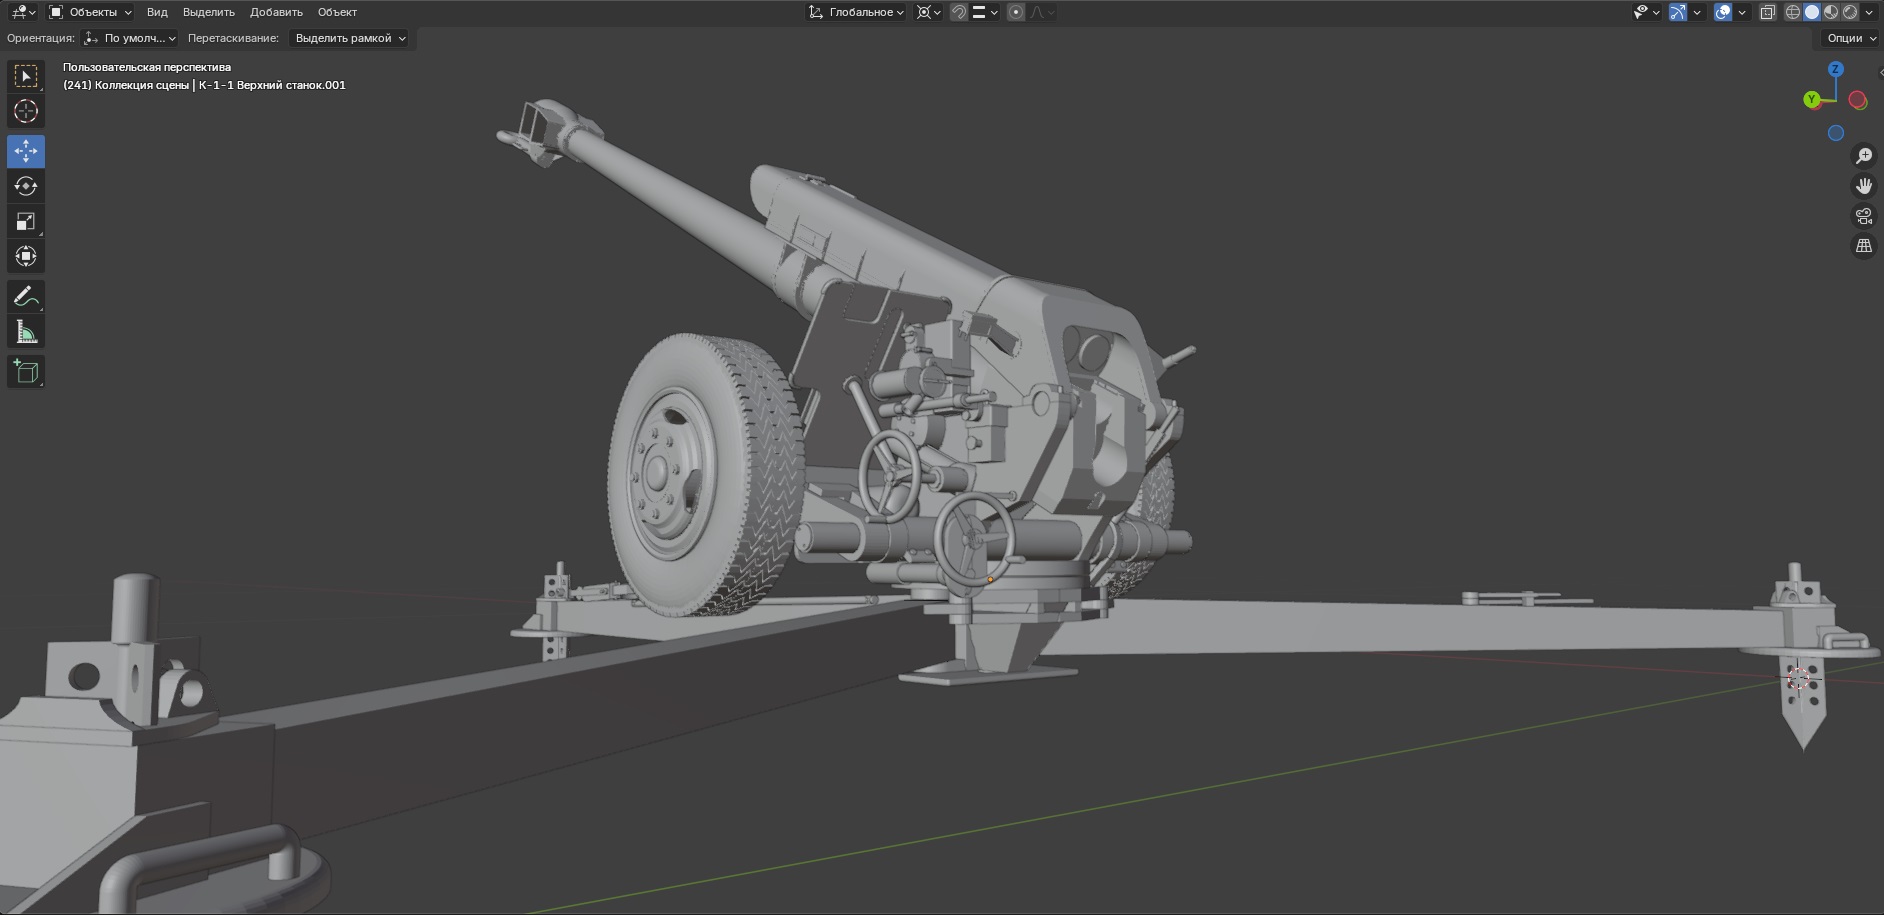Switch to solid viewport shading
The height and width of the screenshot is (915, 1884).
[1812, 12]
